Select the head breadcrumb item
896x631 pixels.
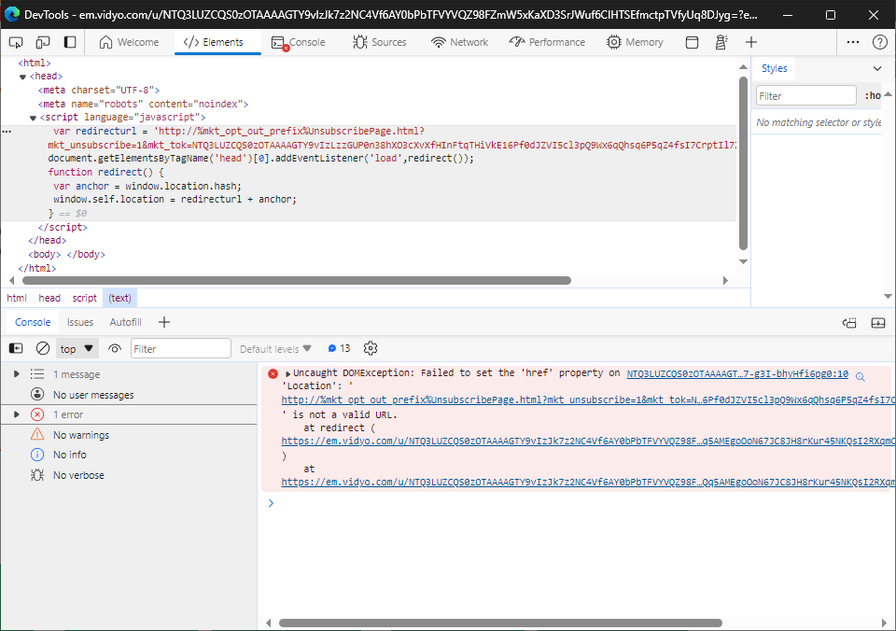pyautogui.click(x=49, y=298)
